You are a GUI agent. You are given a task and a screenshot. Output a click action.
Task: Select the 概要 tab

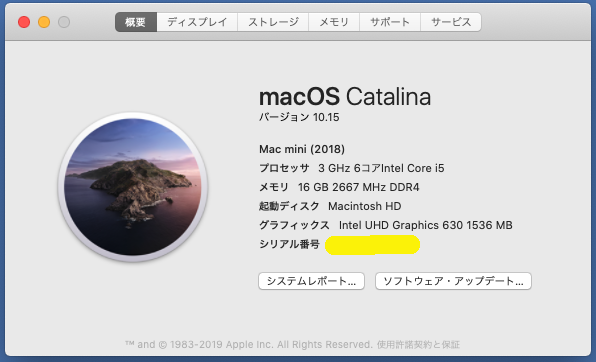pyautogui.click(x=136, y=22)
